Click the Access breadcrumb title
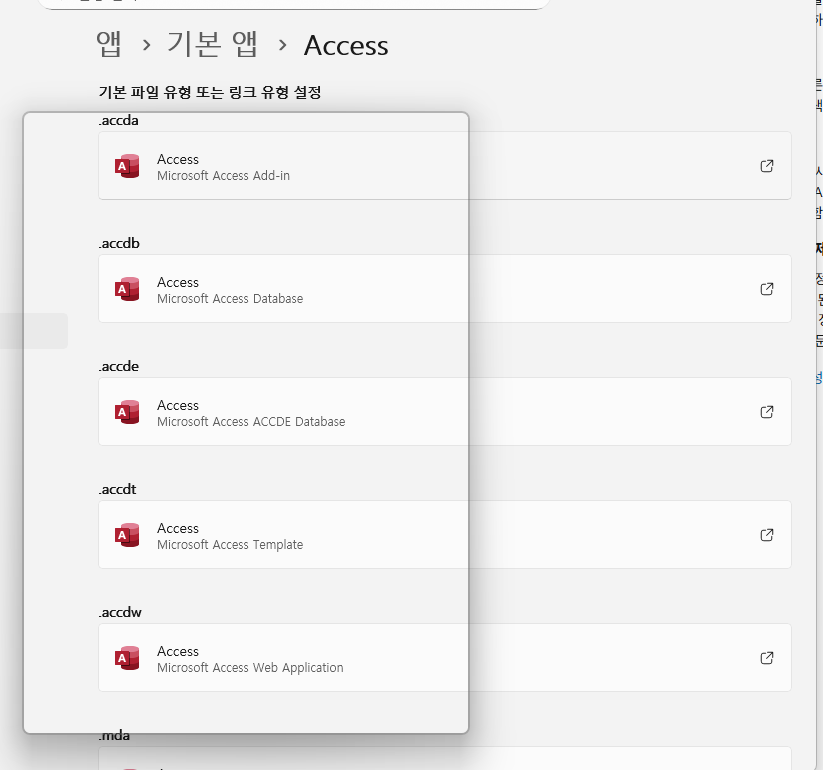 tap(346, 45)
